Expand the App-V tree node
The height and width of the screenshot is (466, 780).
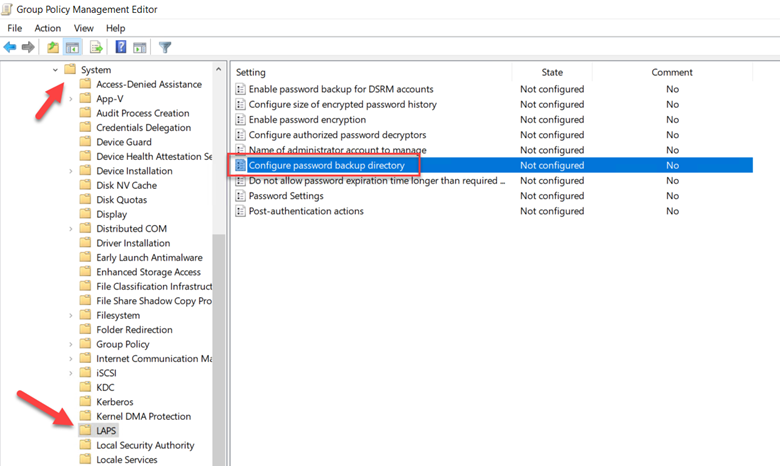pos(71,98)
